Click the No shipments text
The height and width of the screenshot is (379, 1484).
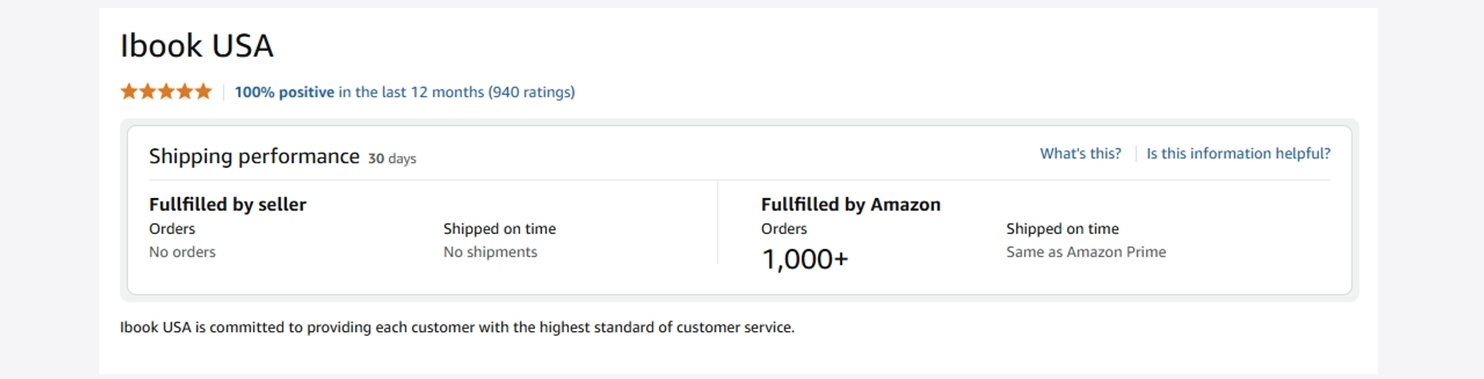click(x=490, y=252)
